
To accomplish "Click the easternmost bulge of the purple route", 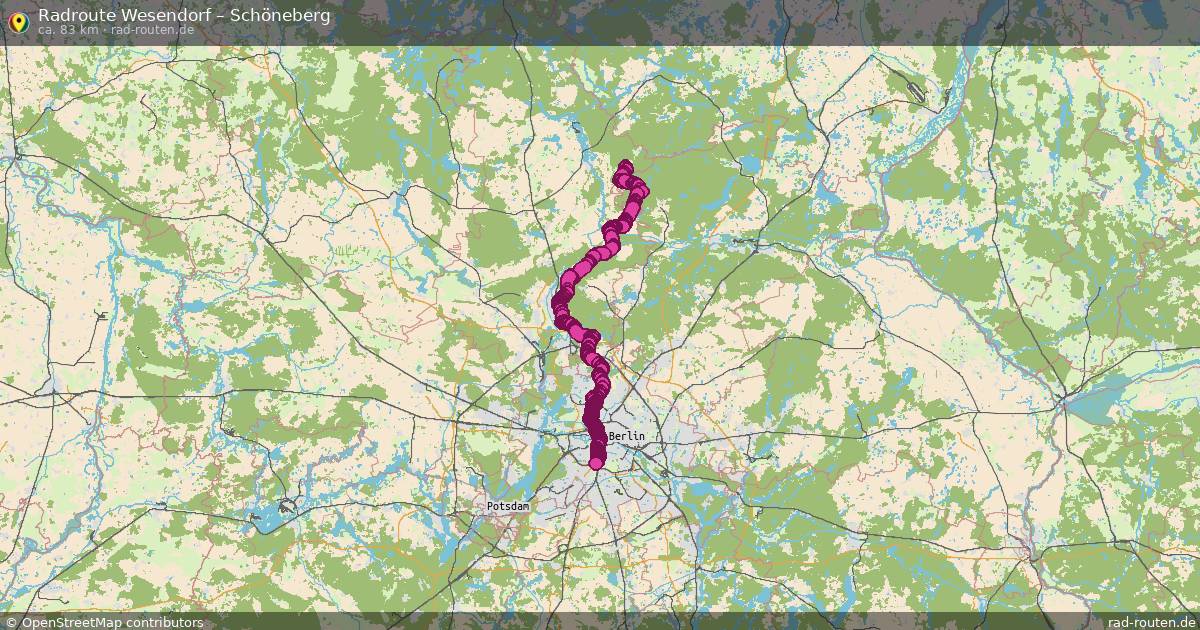I will click(641, 191).
